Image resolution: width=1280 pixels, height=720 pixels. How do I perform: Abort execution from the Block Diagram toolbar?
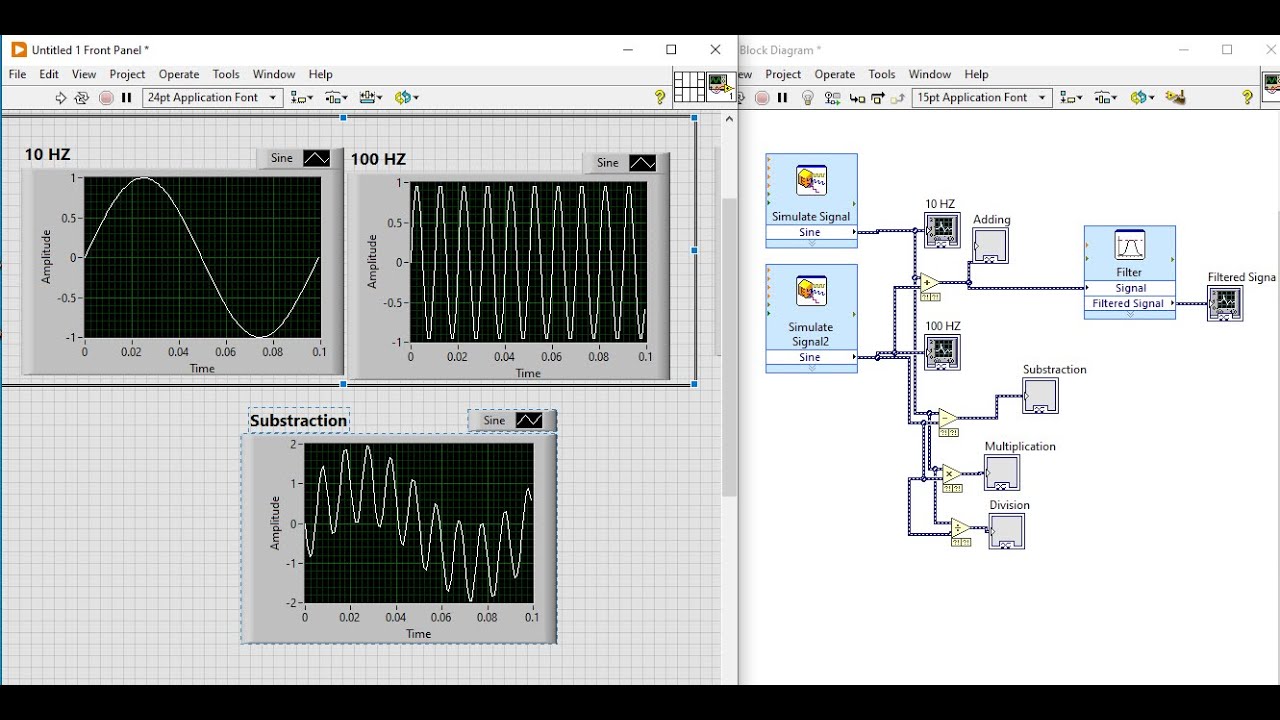[x=762, y=98]
